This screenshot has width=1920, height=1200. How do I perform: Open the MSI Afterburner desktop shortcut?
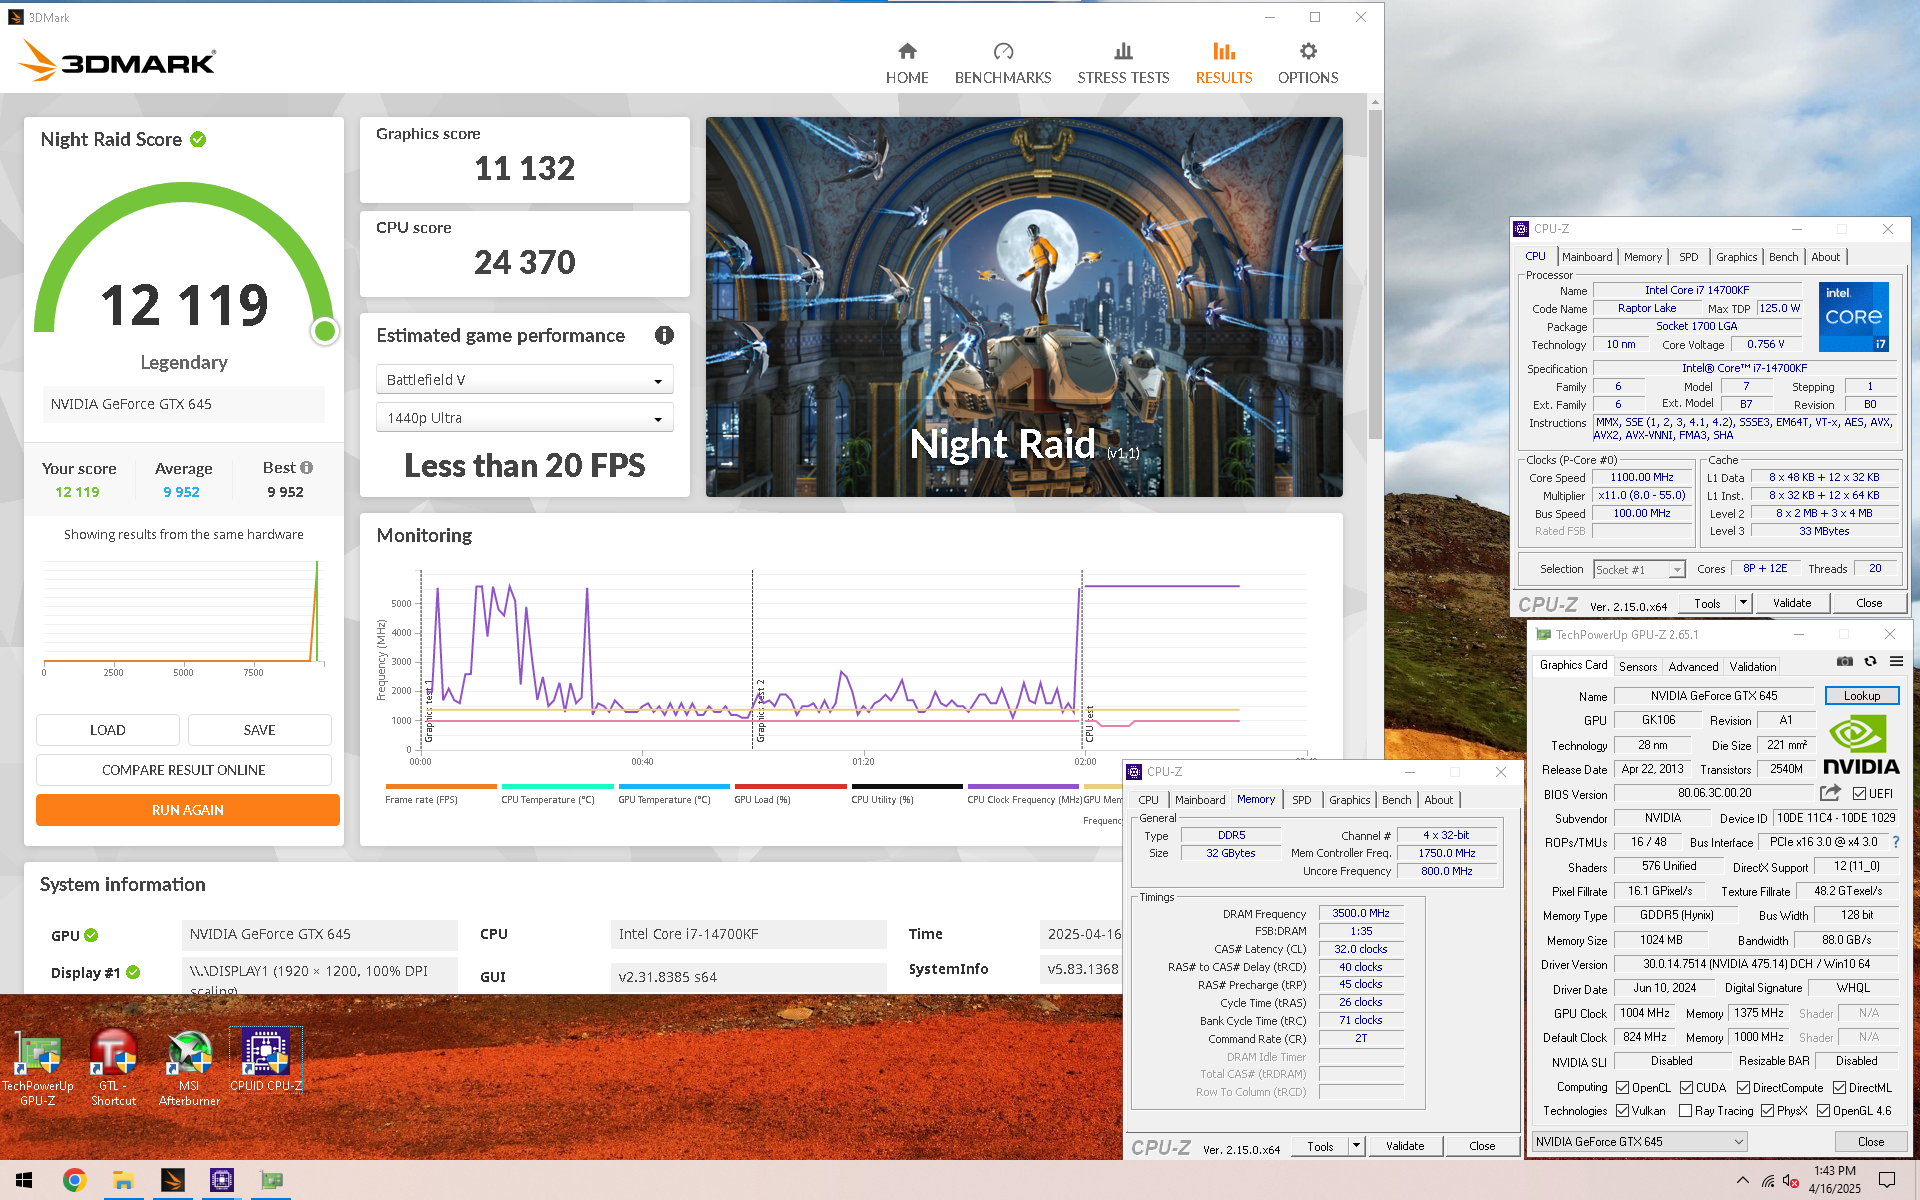tap(189, 1066)
